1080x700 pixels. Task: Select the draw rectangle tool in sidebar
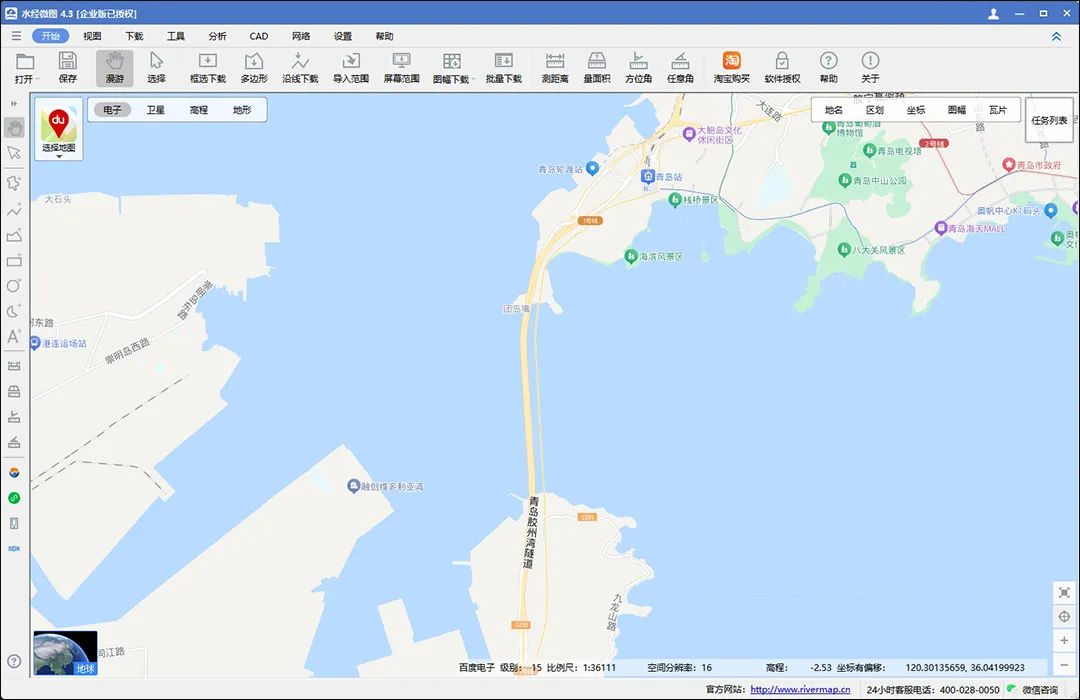pos(14,260)
